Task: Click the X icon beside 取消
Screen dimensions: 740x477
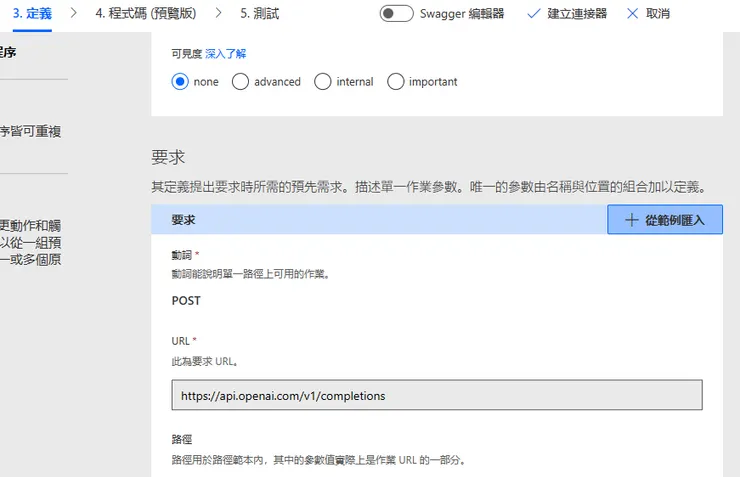Action: point(632,14)
